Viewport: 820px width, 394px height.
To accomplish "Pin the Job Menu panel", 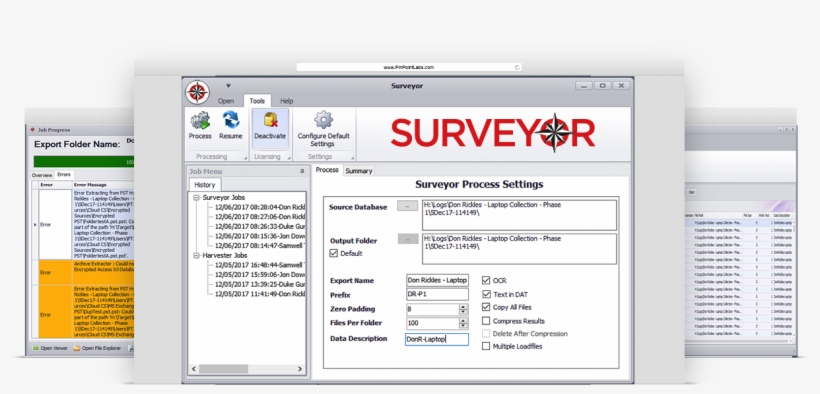I will click(302, 172).
